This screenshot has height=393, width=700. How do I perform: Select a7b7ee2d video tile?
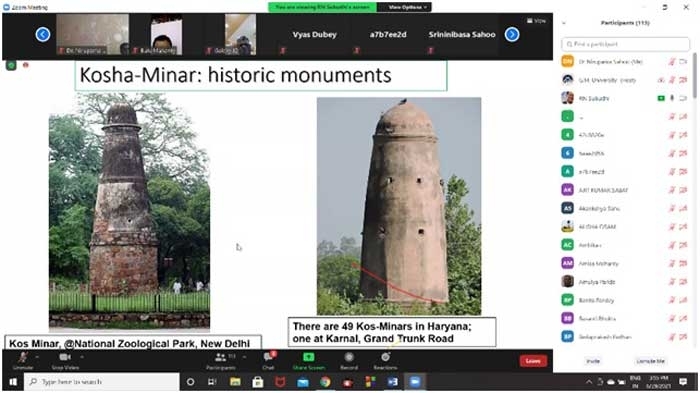[x=388, y=35]
